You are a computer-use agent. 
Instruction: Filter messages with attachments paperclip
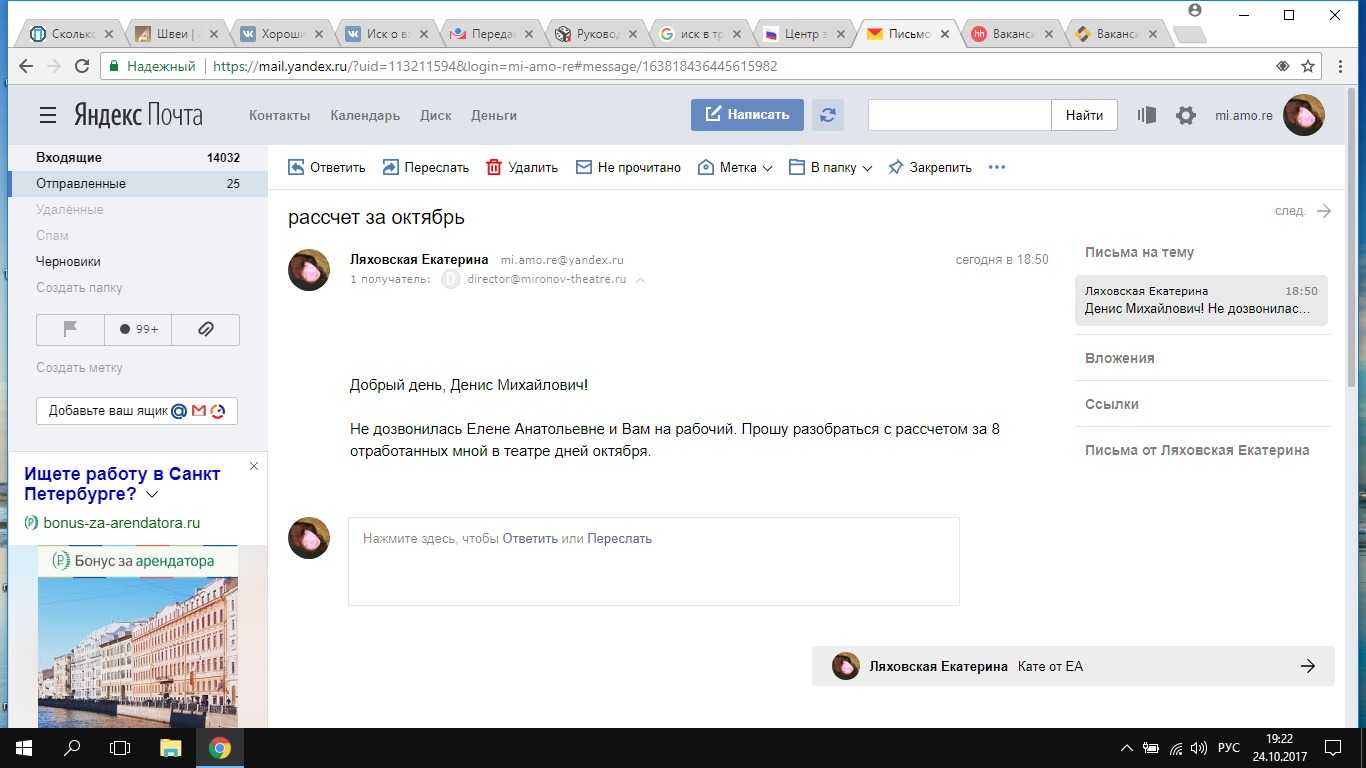(206, 329)
